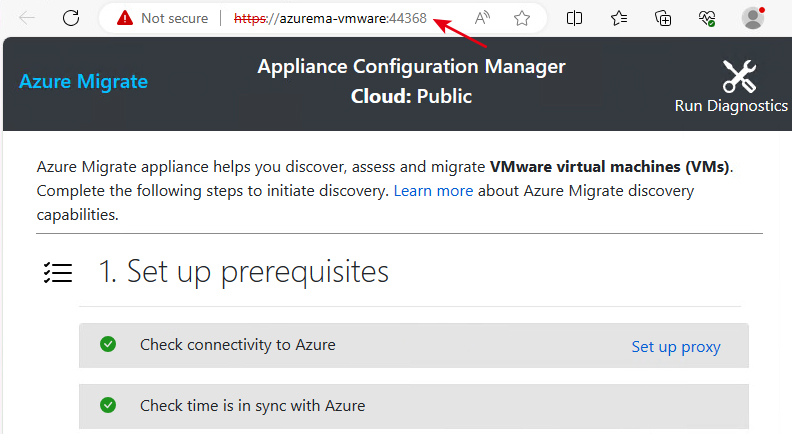Open the Set up proxy link
The height and width of the screenshot is (434, 792).
pos(676,347)
